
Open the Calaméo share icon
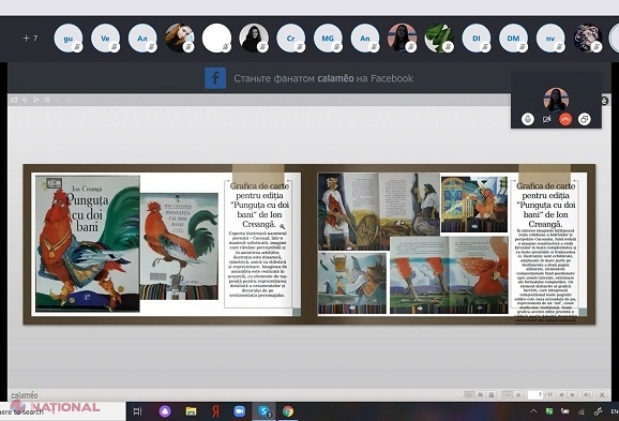[36, 100]
